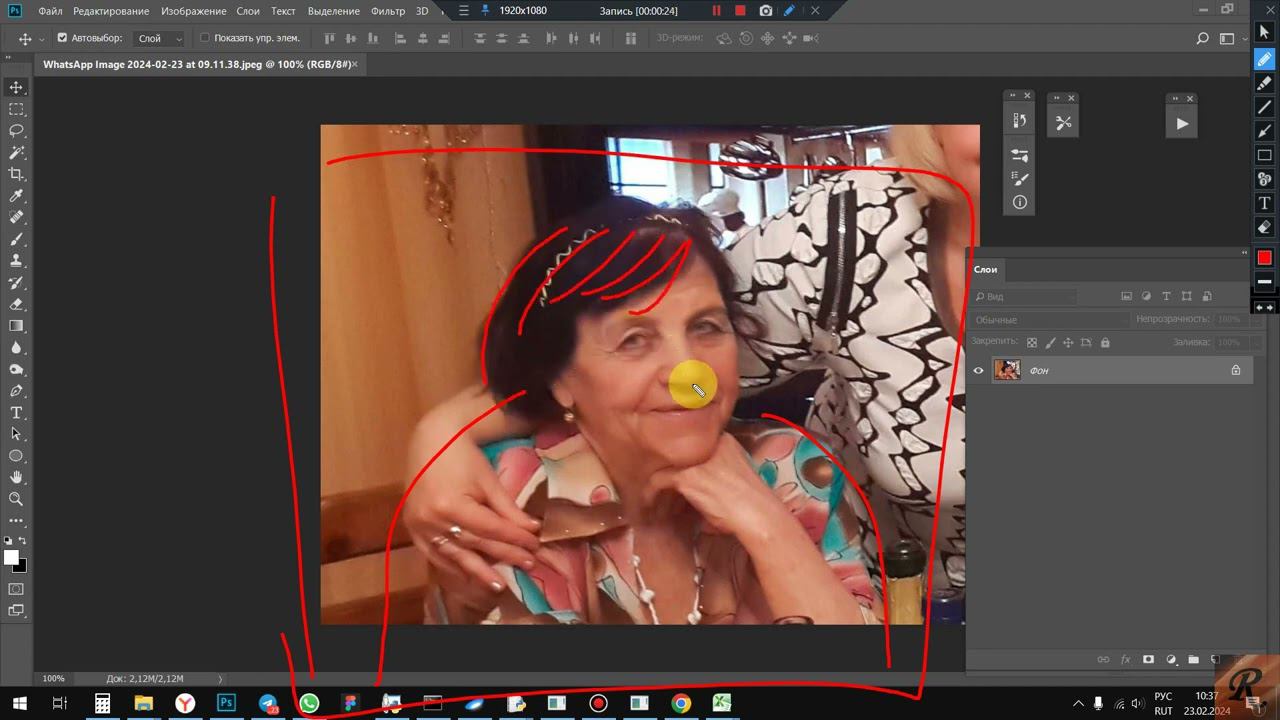
Task: Hide the Фон layer with the eye icon
Action: 979,370
